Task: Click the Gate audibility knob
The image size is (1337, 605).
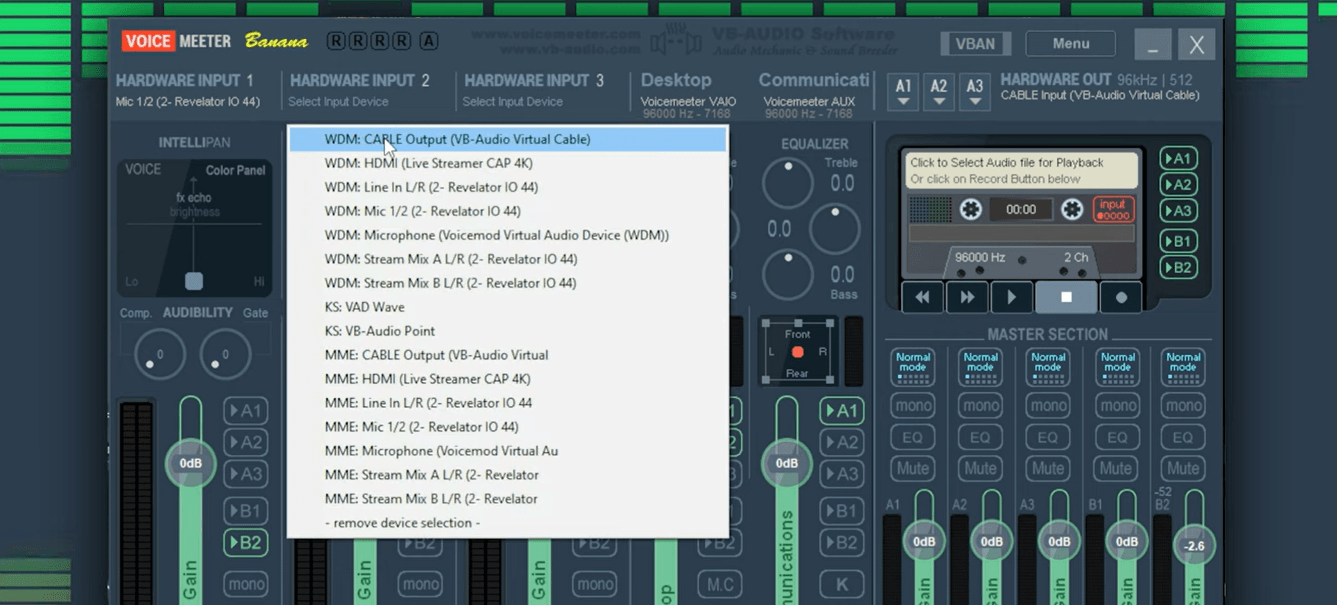Action: pyautogui.click(x=225, y=356)
